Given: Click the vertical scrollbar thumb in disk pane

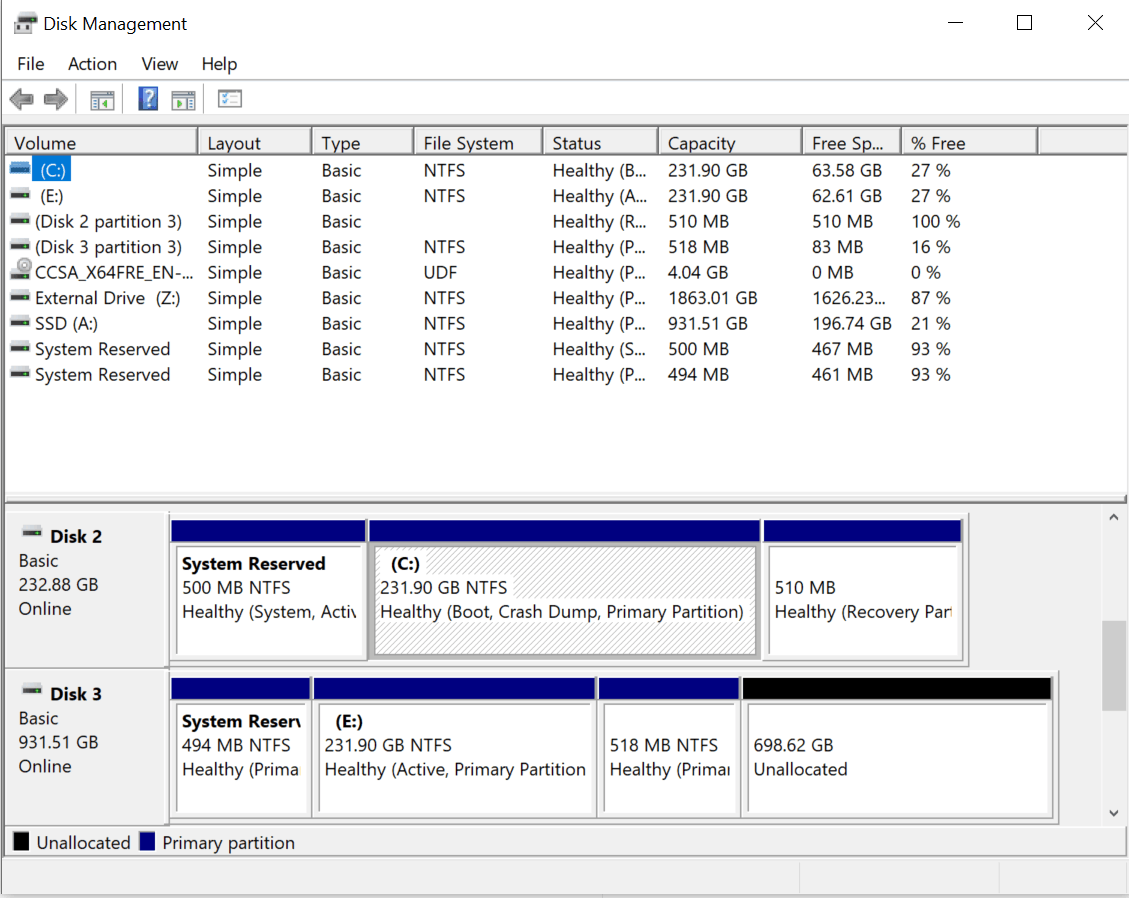Looking at the screenshot, I should 1114,665.
